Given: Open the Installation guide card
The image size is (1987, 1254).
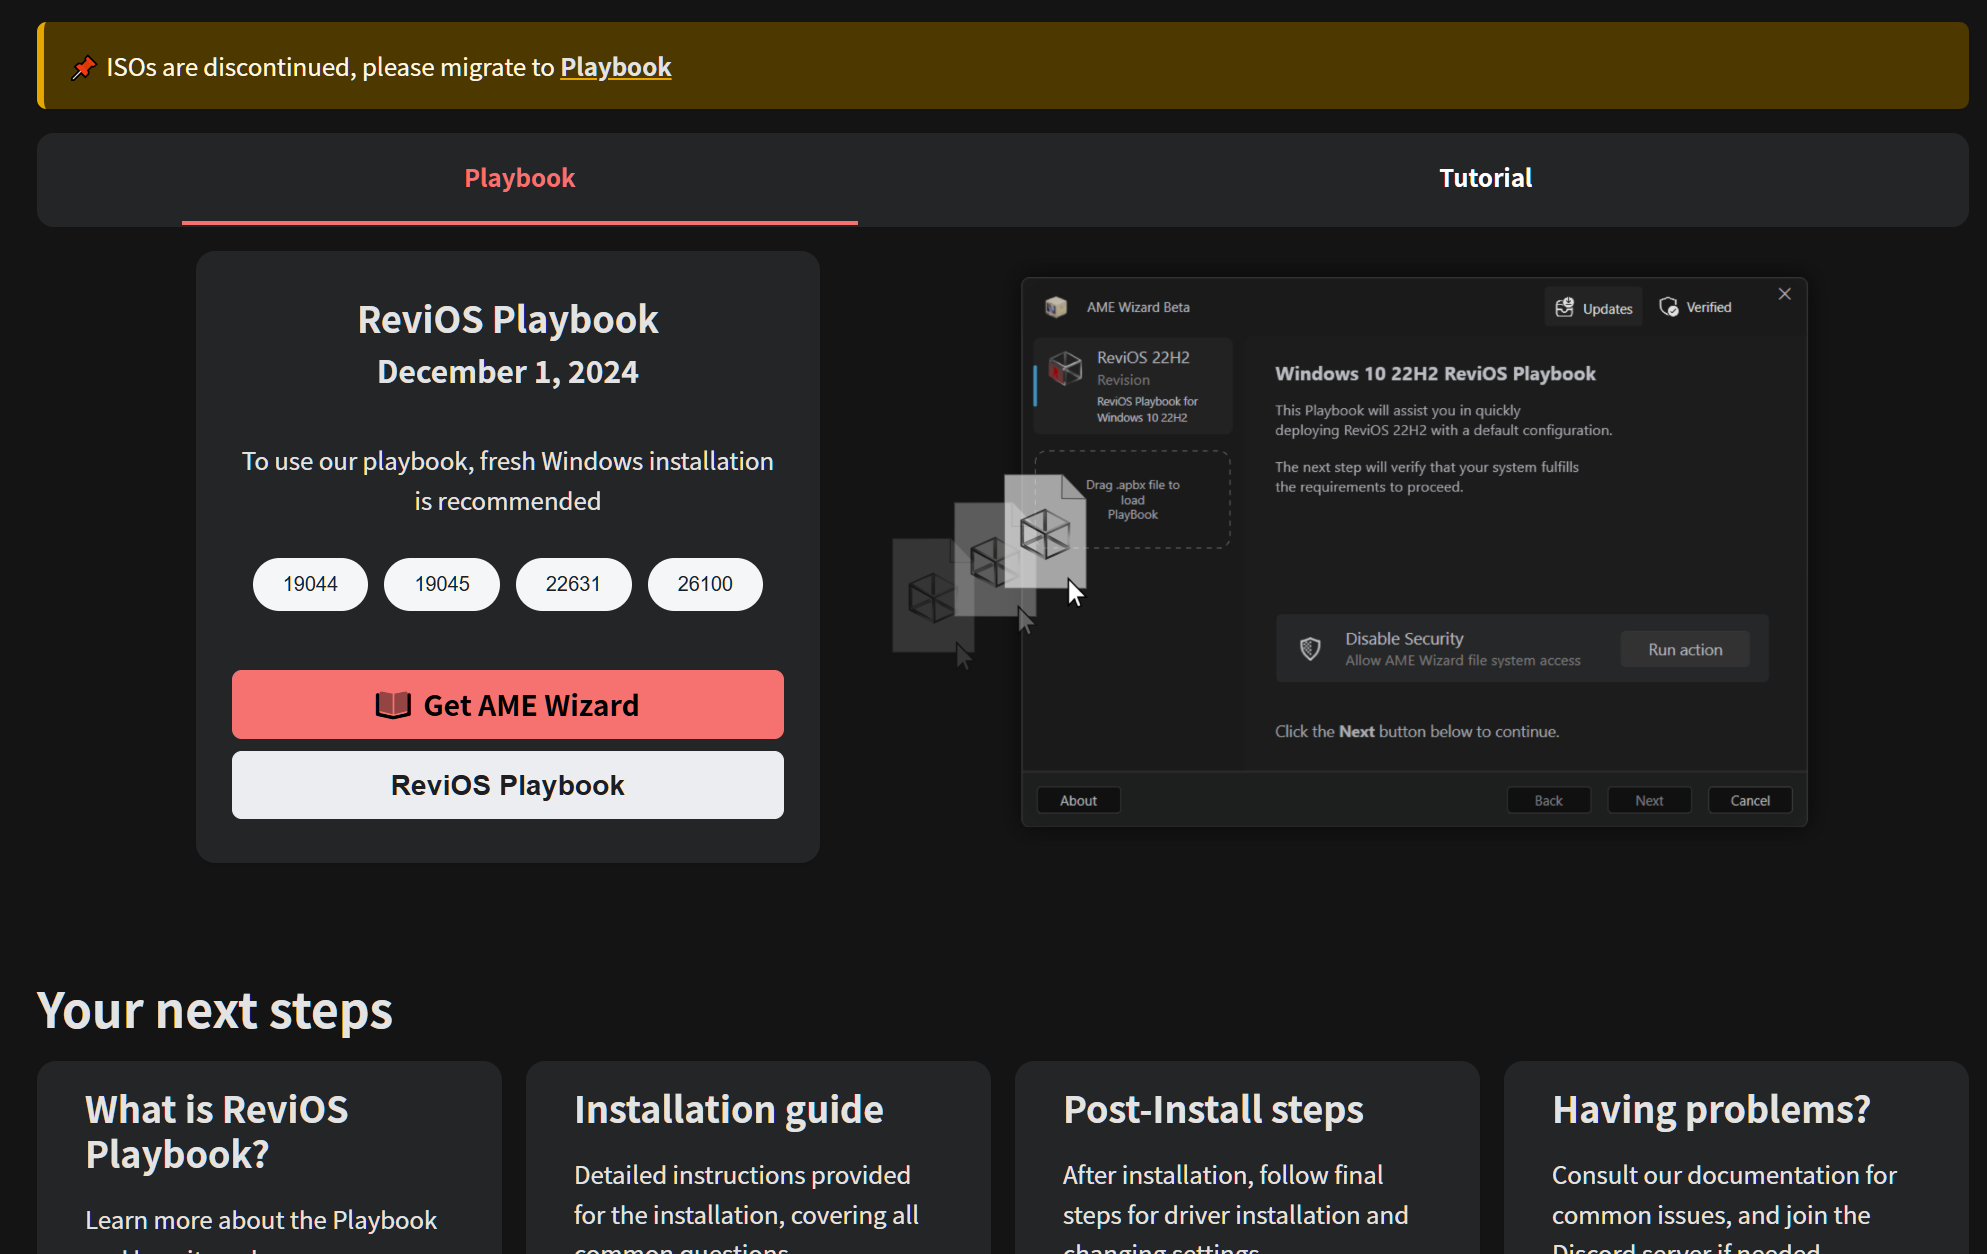Looking at the screenshot, I should (728, 1110).
